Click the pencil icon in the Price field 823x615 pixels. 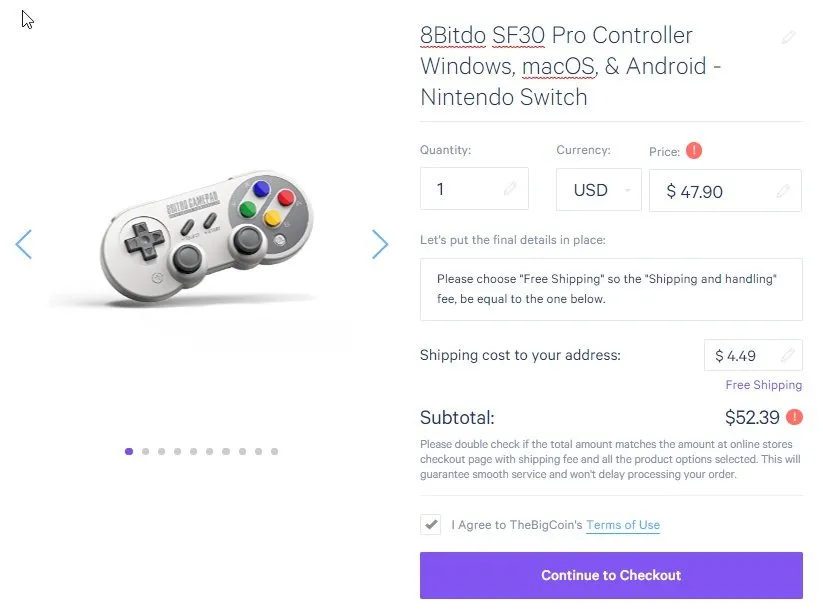pos(784,191)
